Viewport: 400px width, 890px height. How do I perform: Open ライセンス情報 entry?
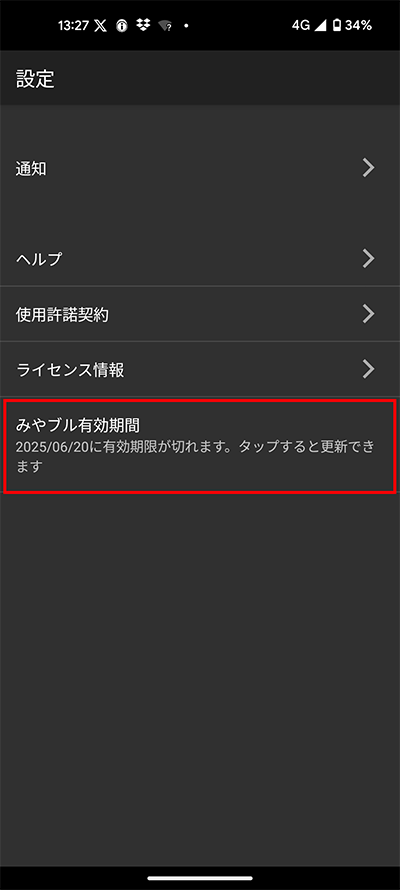(x=200, y=370)
